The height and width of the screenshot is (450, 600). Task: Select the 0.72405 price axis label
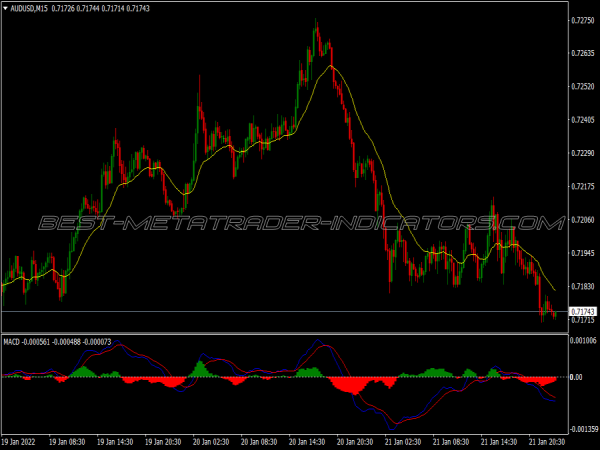[x=583, y=120]
